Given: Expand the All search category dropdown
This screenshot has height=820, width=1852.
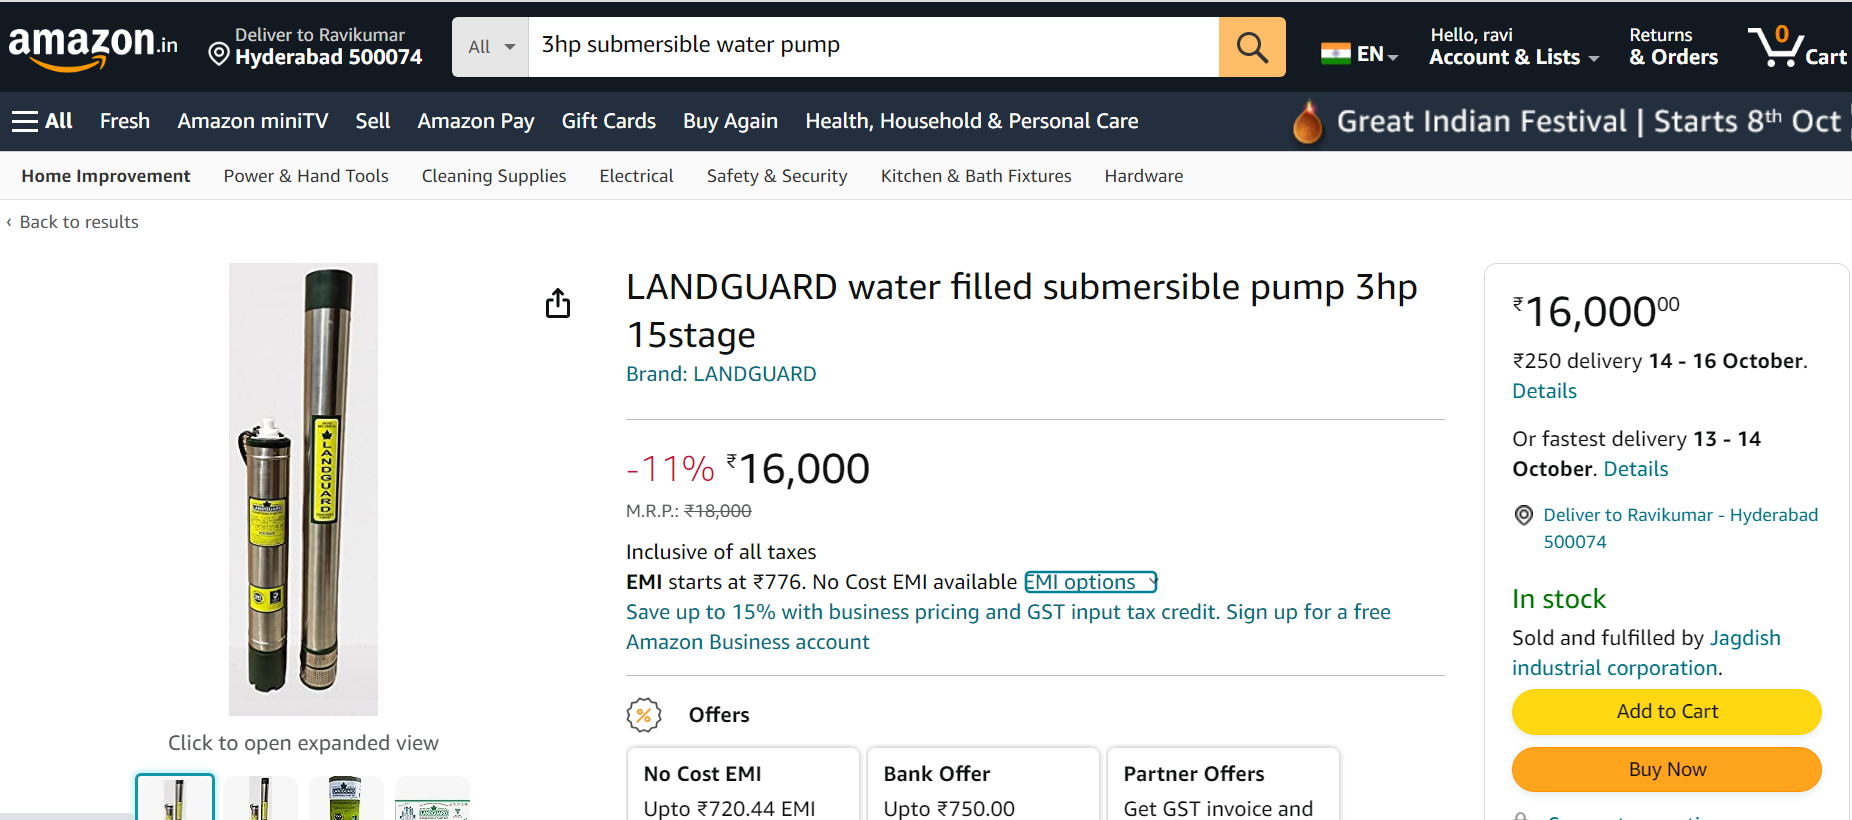Looking at the screenshot, I should tap(491, 47).
